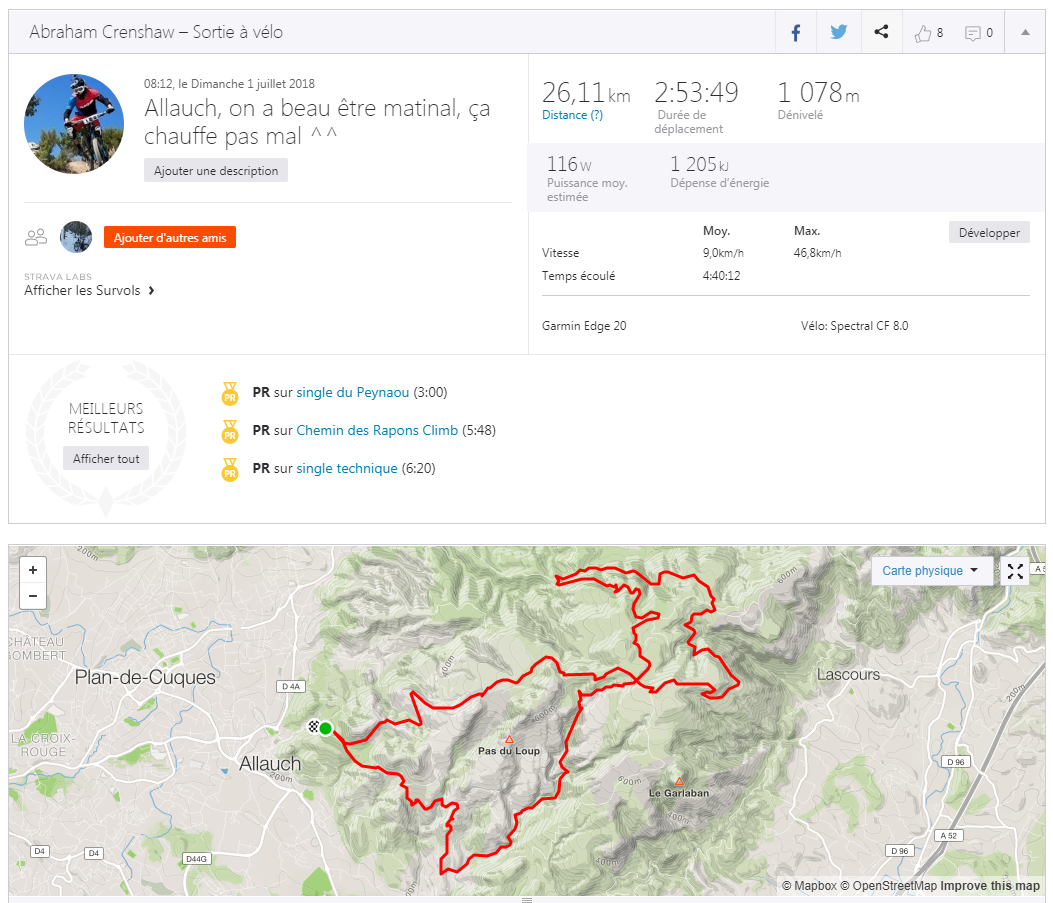1053x903 pixels.
Task: Expand Afficher les Survols chevron
Action: pyautogui.click(x=151, y=291)
